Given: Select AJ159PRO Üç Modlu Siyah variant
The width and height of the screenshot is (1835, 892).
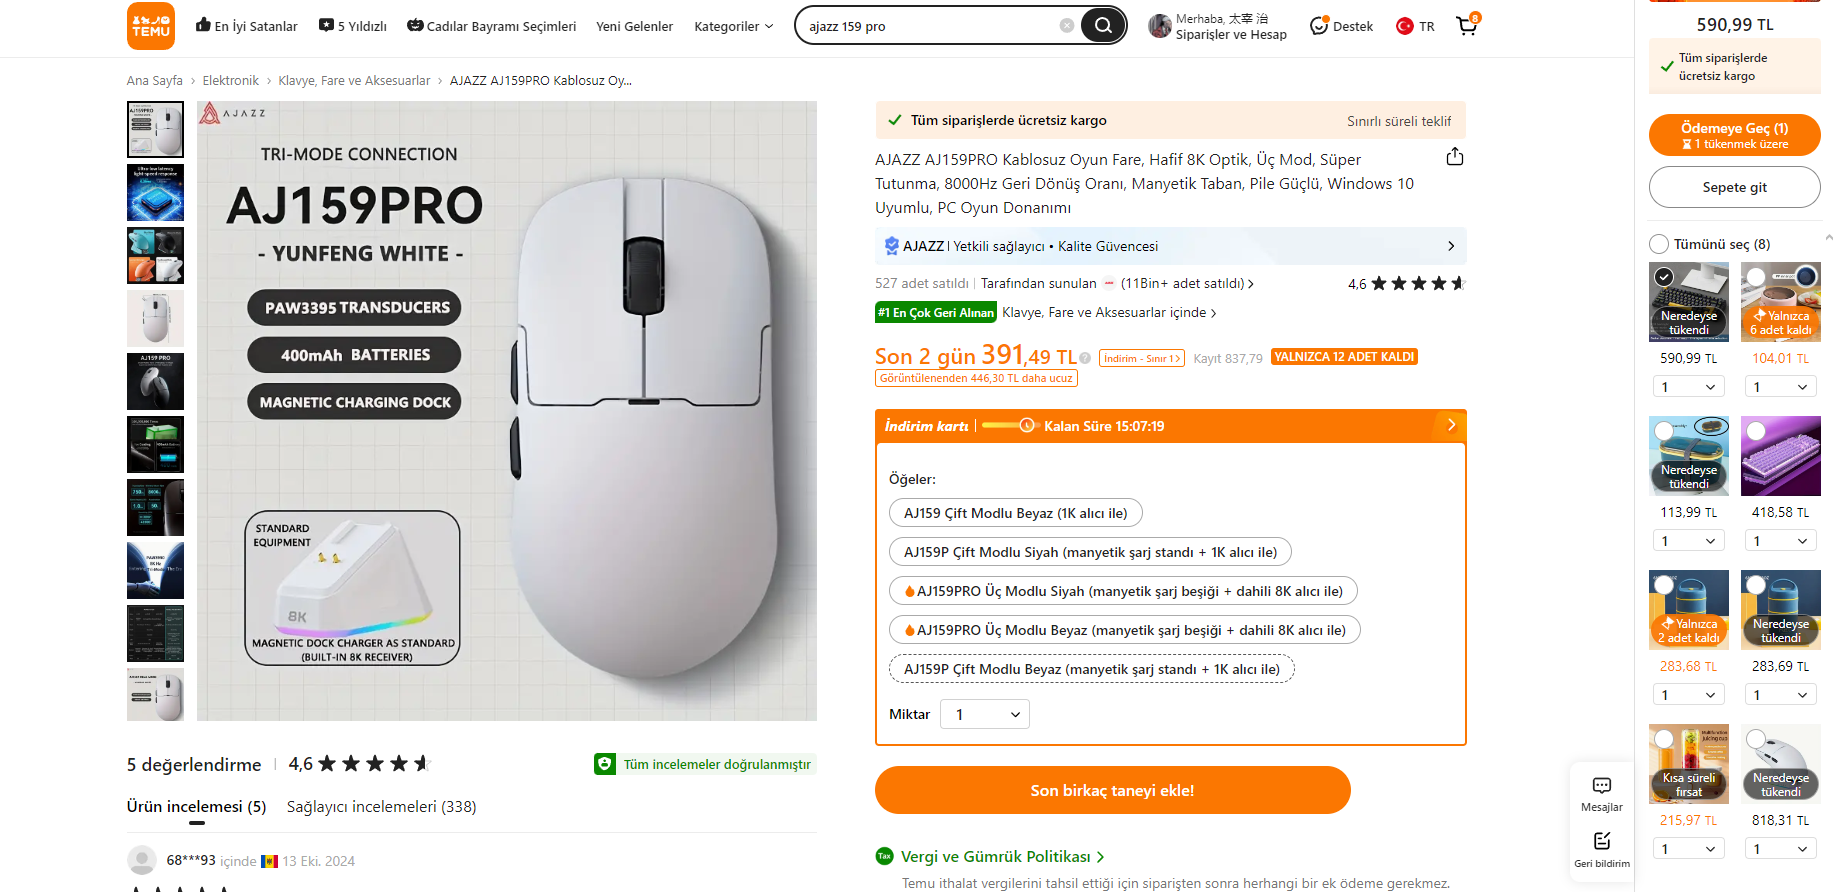Looking at the screenshot, I should click(1122, 591).
